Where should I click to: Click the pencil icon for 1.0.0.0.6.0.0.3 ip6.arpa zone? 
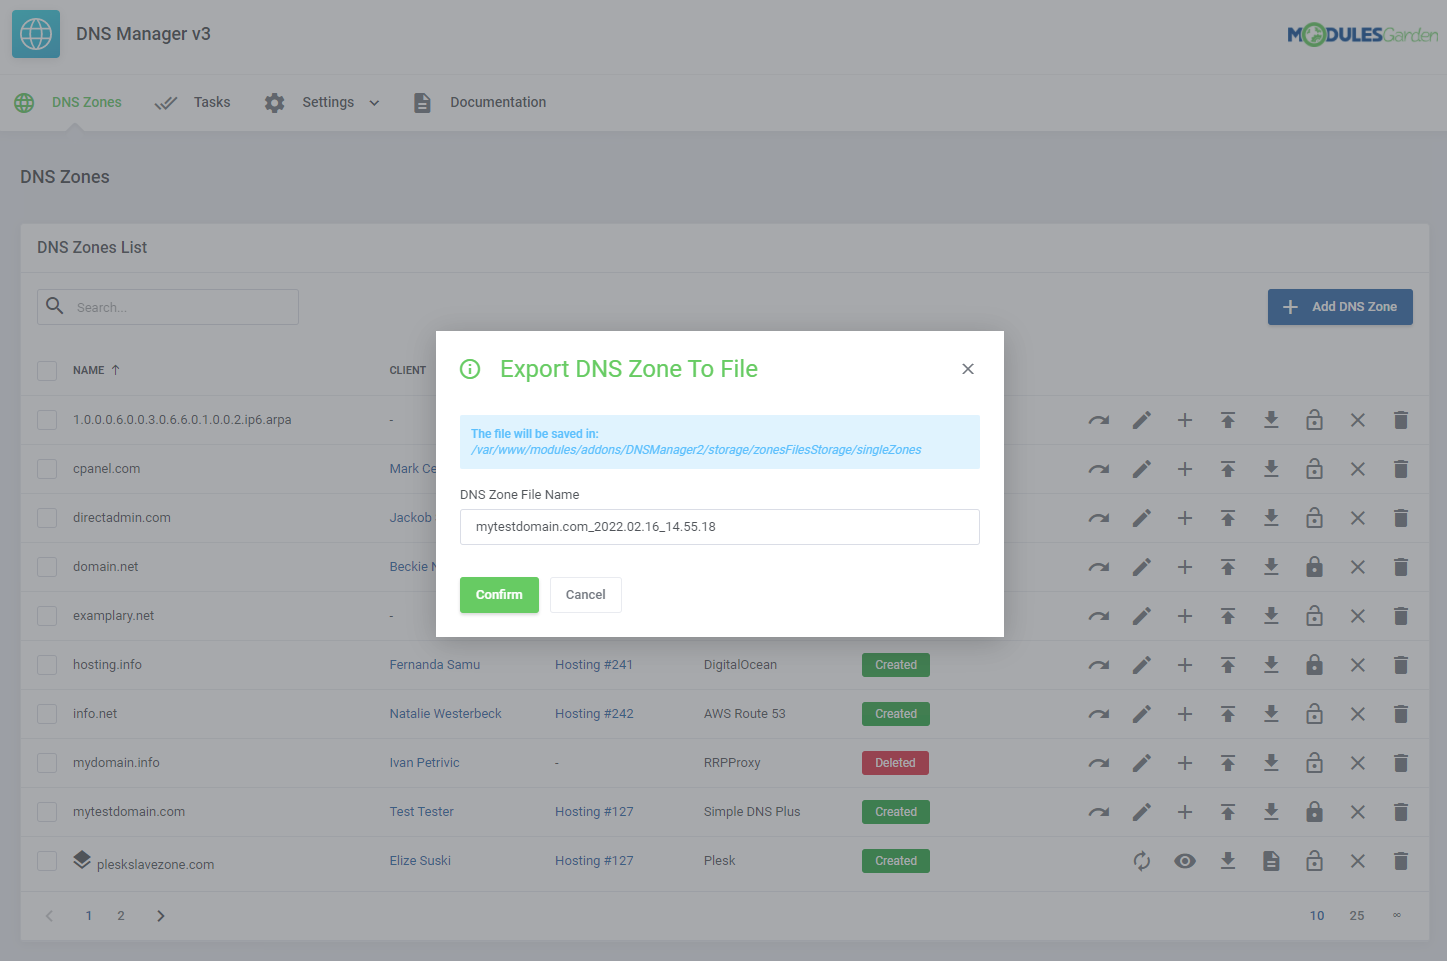pos(1141,420)
